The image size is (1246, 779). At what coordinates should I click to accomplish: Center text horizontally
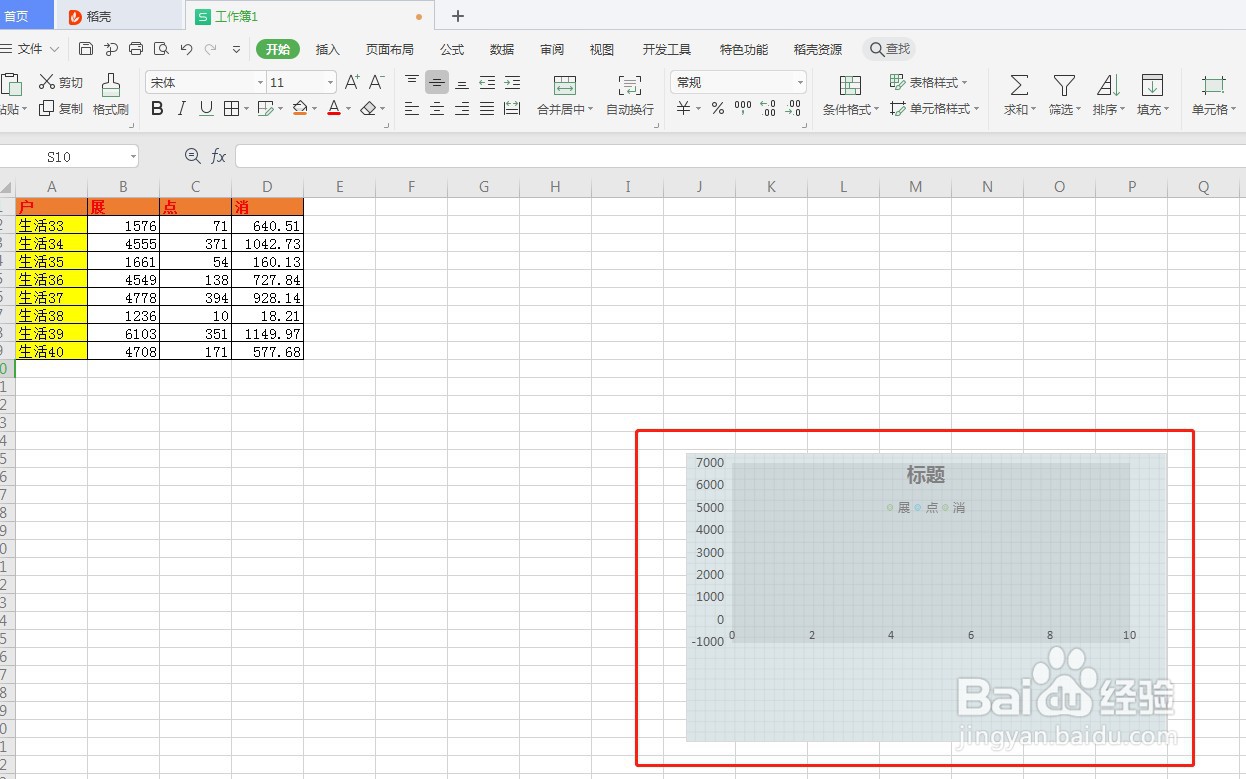(x=437, y=108)
